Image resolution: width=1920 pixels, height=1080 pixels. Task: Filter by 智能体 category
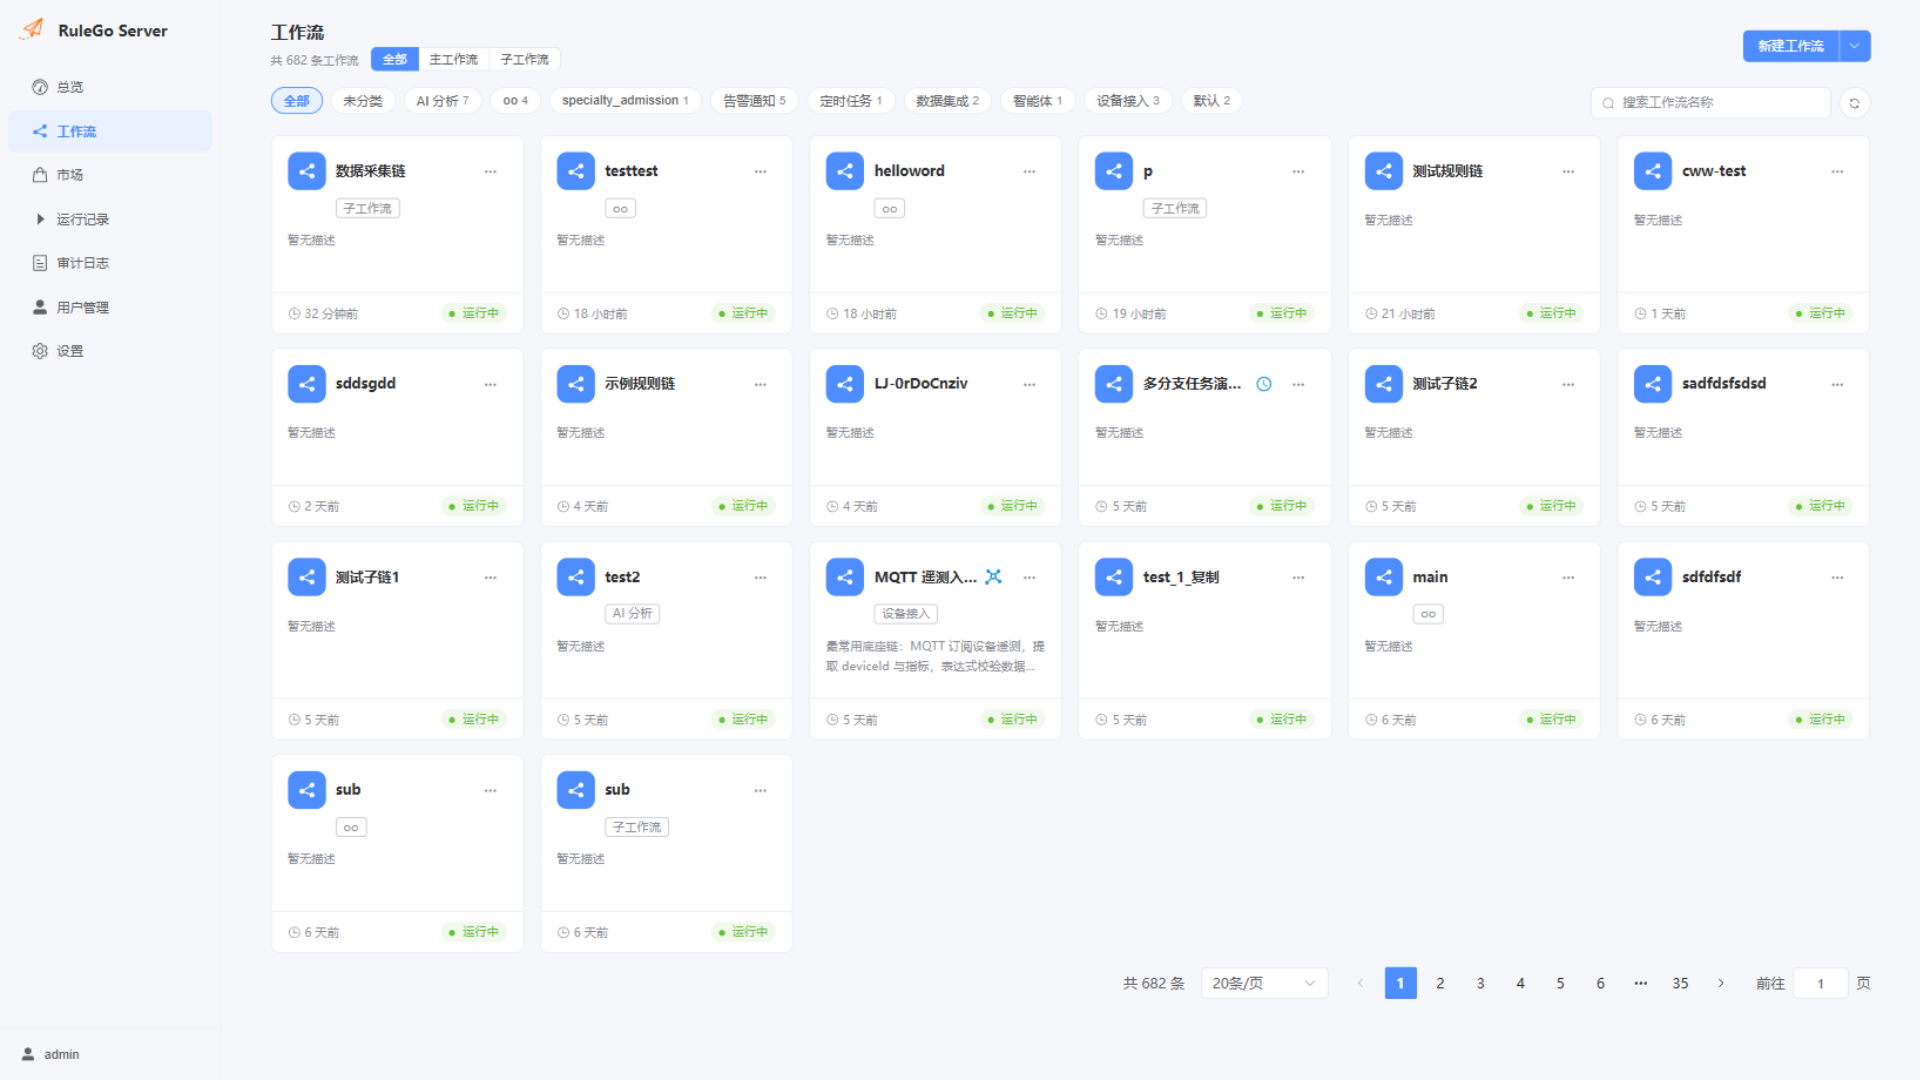pyautogui.click(x=1038, y=101)
